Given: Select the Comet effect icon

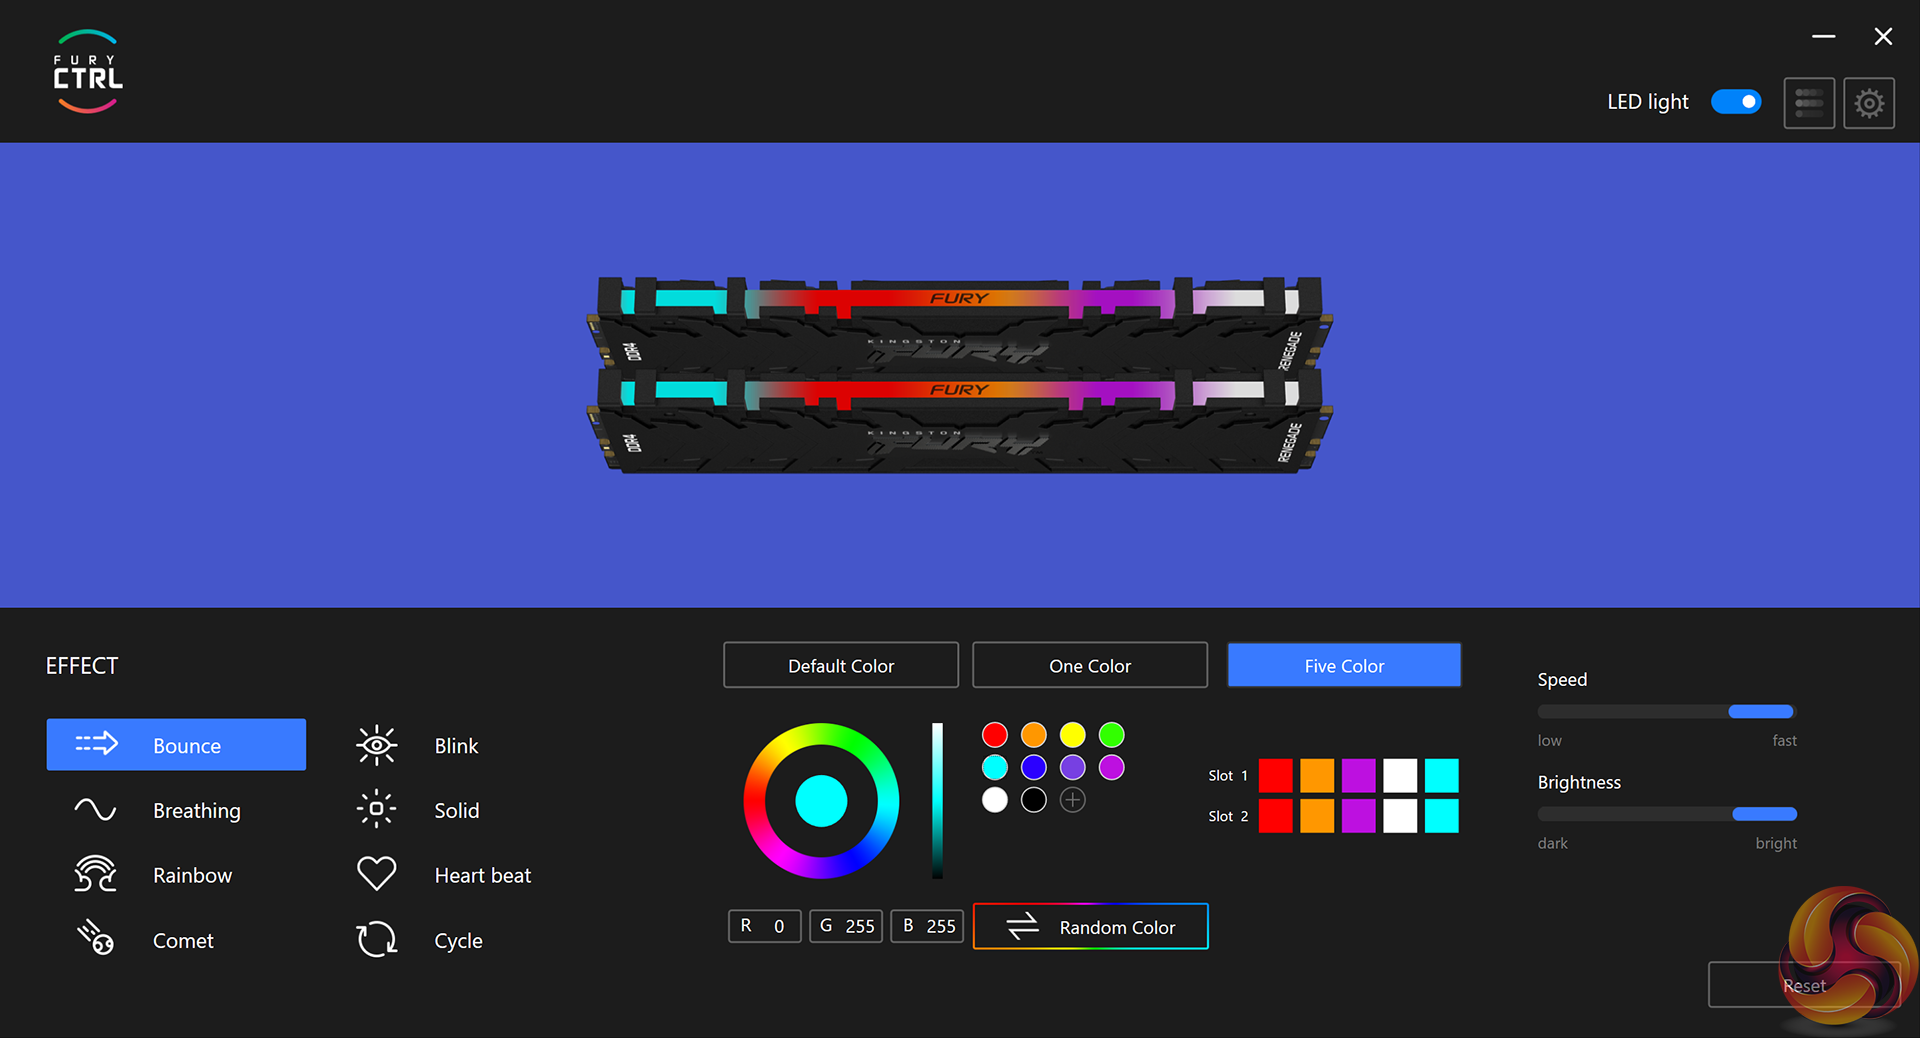Looking at the screenshot, I should [x=95, y=938].
